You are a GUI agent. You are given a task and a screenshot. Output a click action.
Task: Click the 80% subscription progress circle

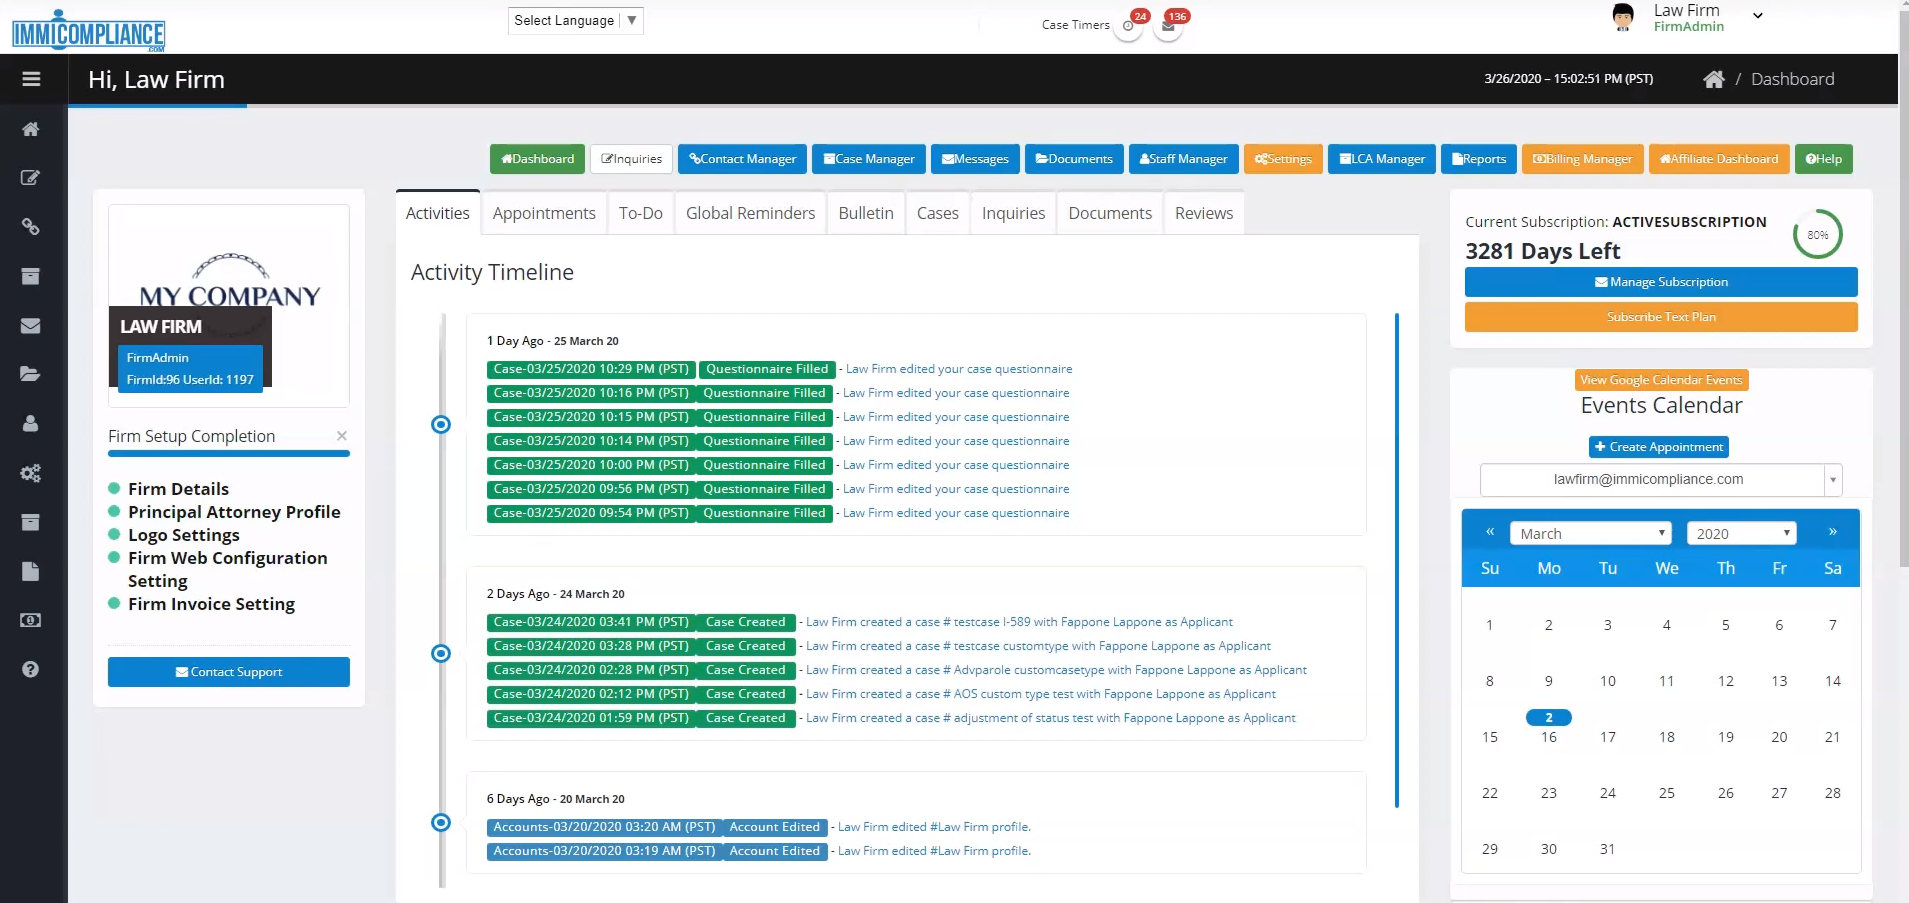click(1819, 233)
